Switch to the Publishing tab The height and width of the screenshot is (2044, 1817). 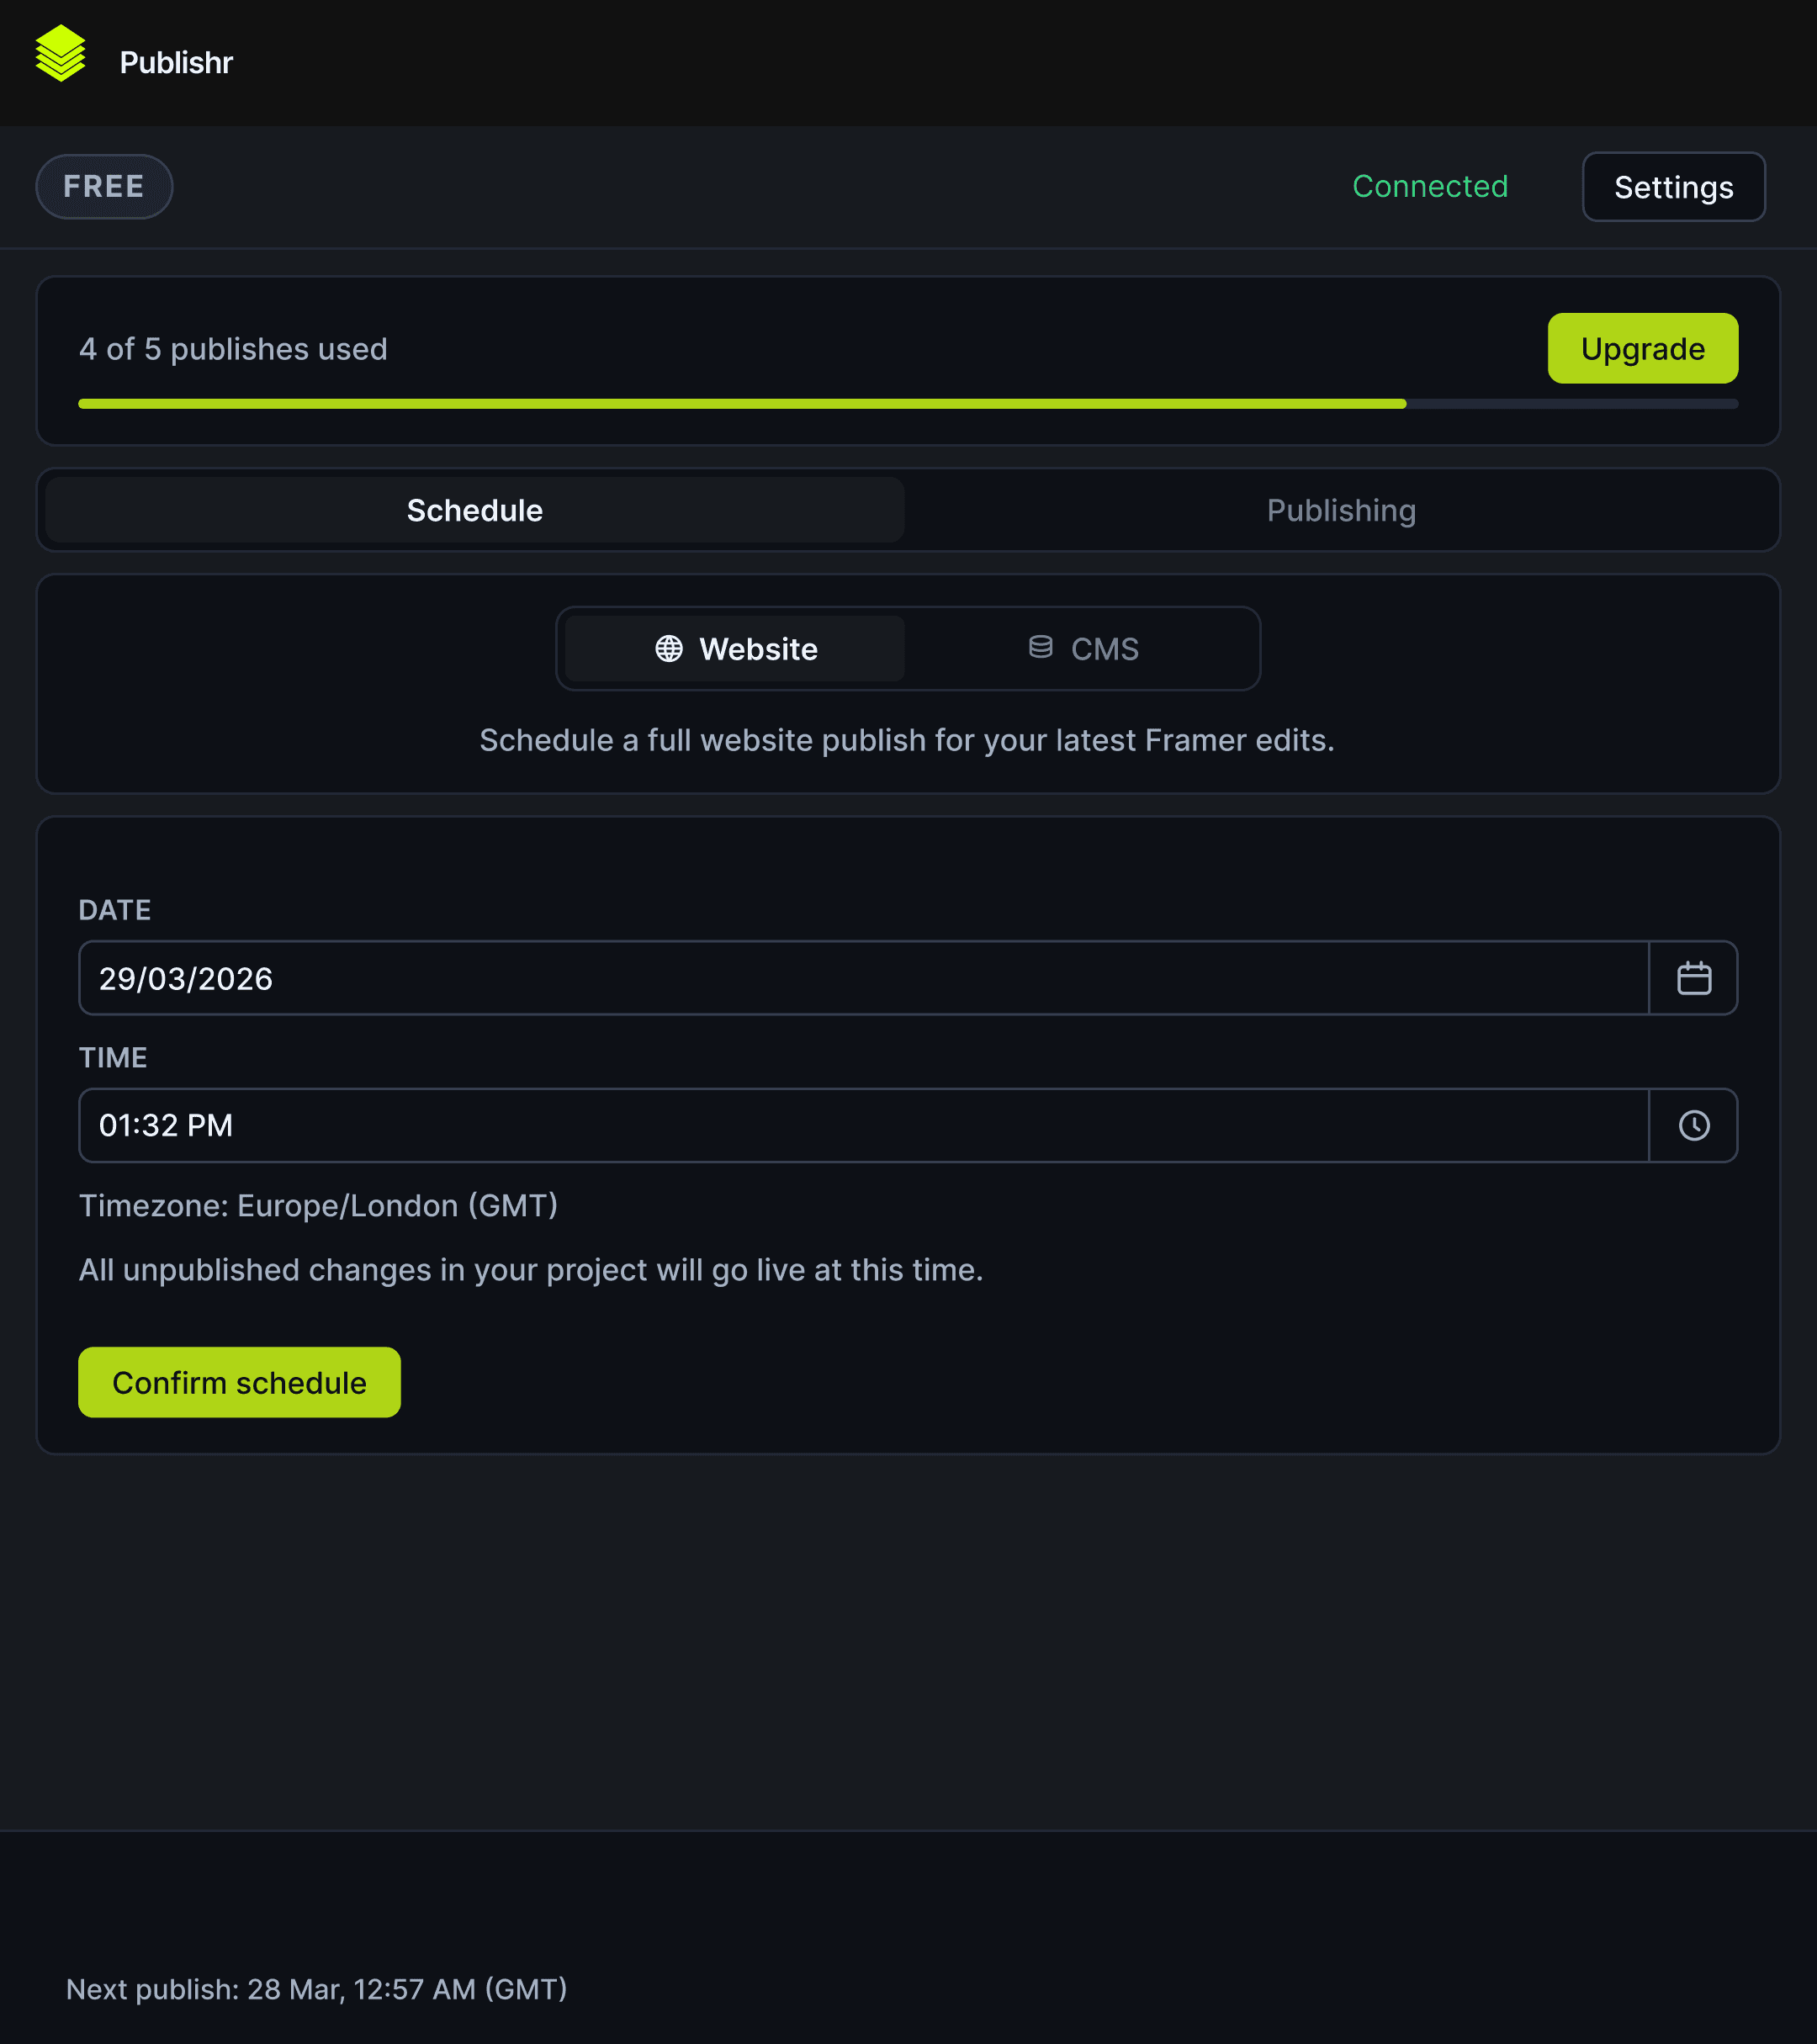coord(1340,510)
